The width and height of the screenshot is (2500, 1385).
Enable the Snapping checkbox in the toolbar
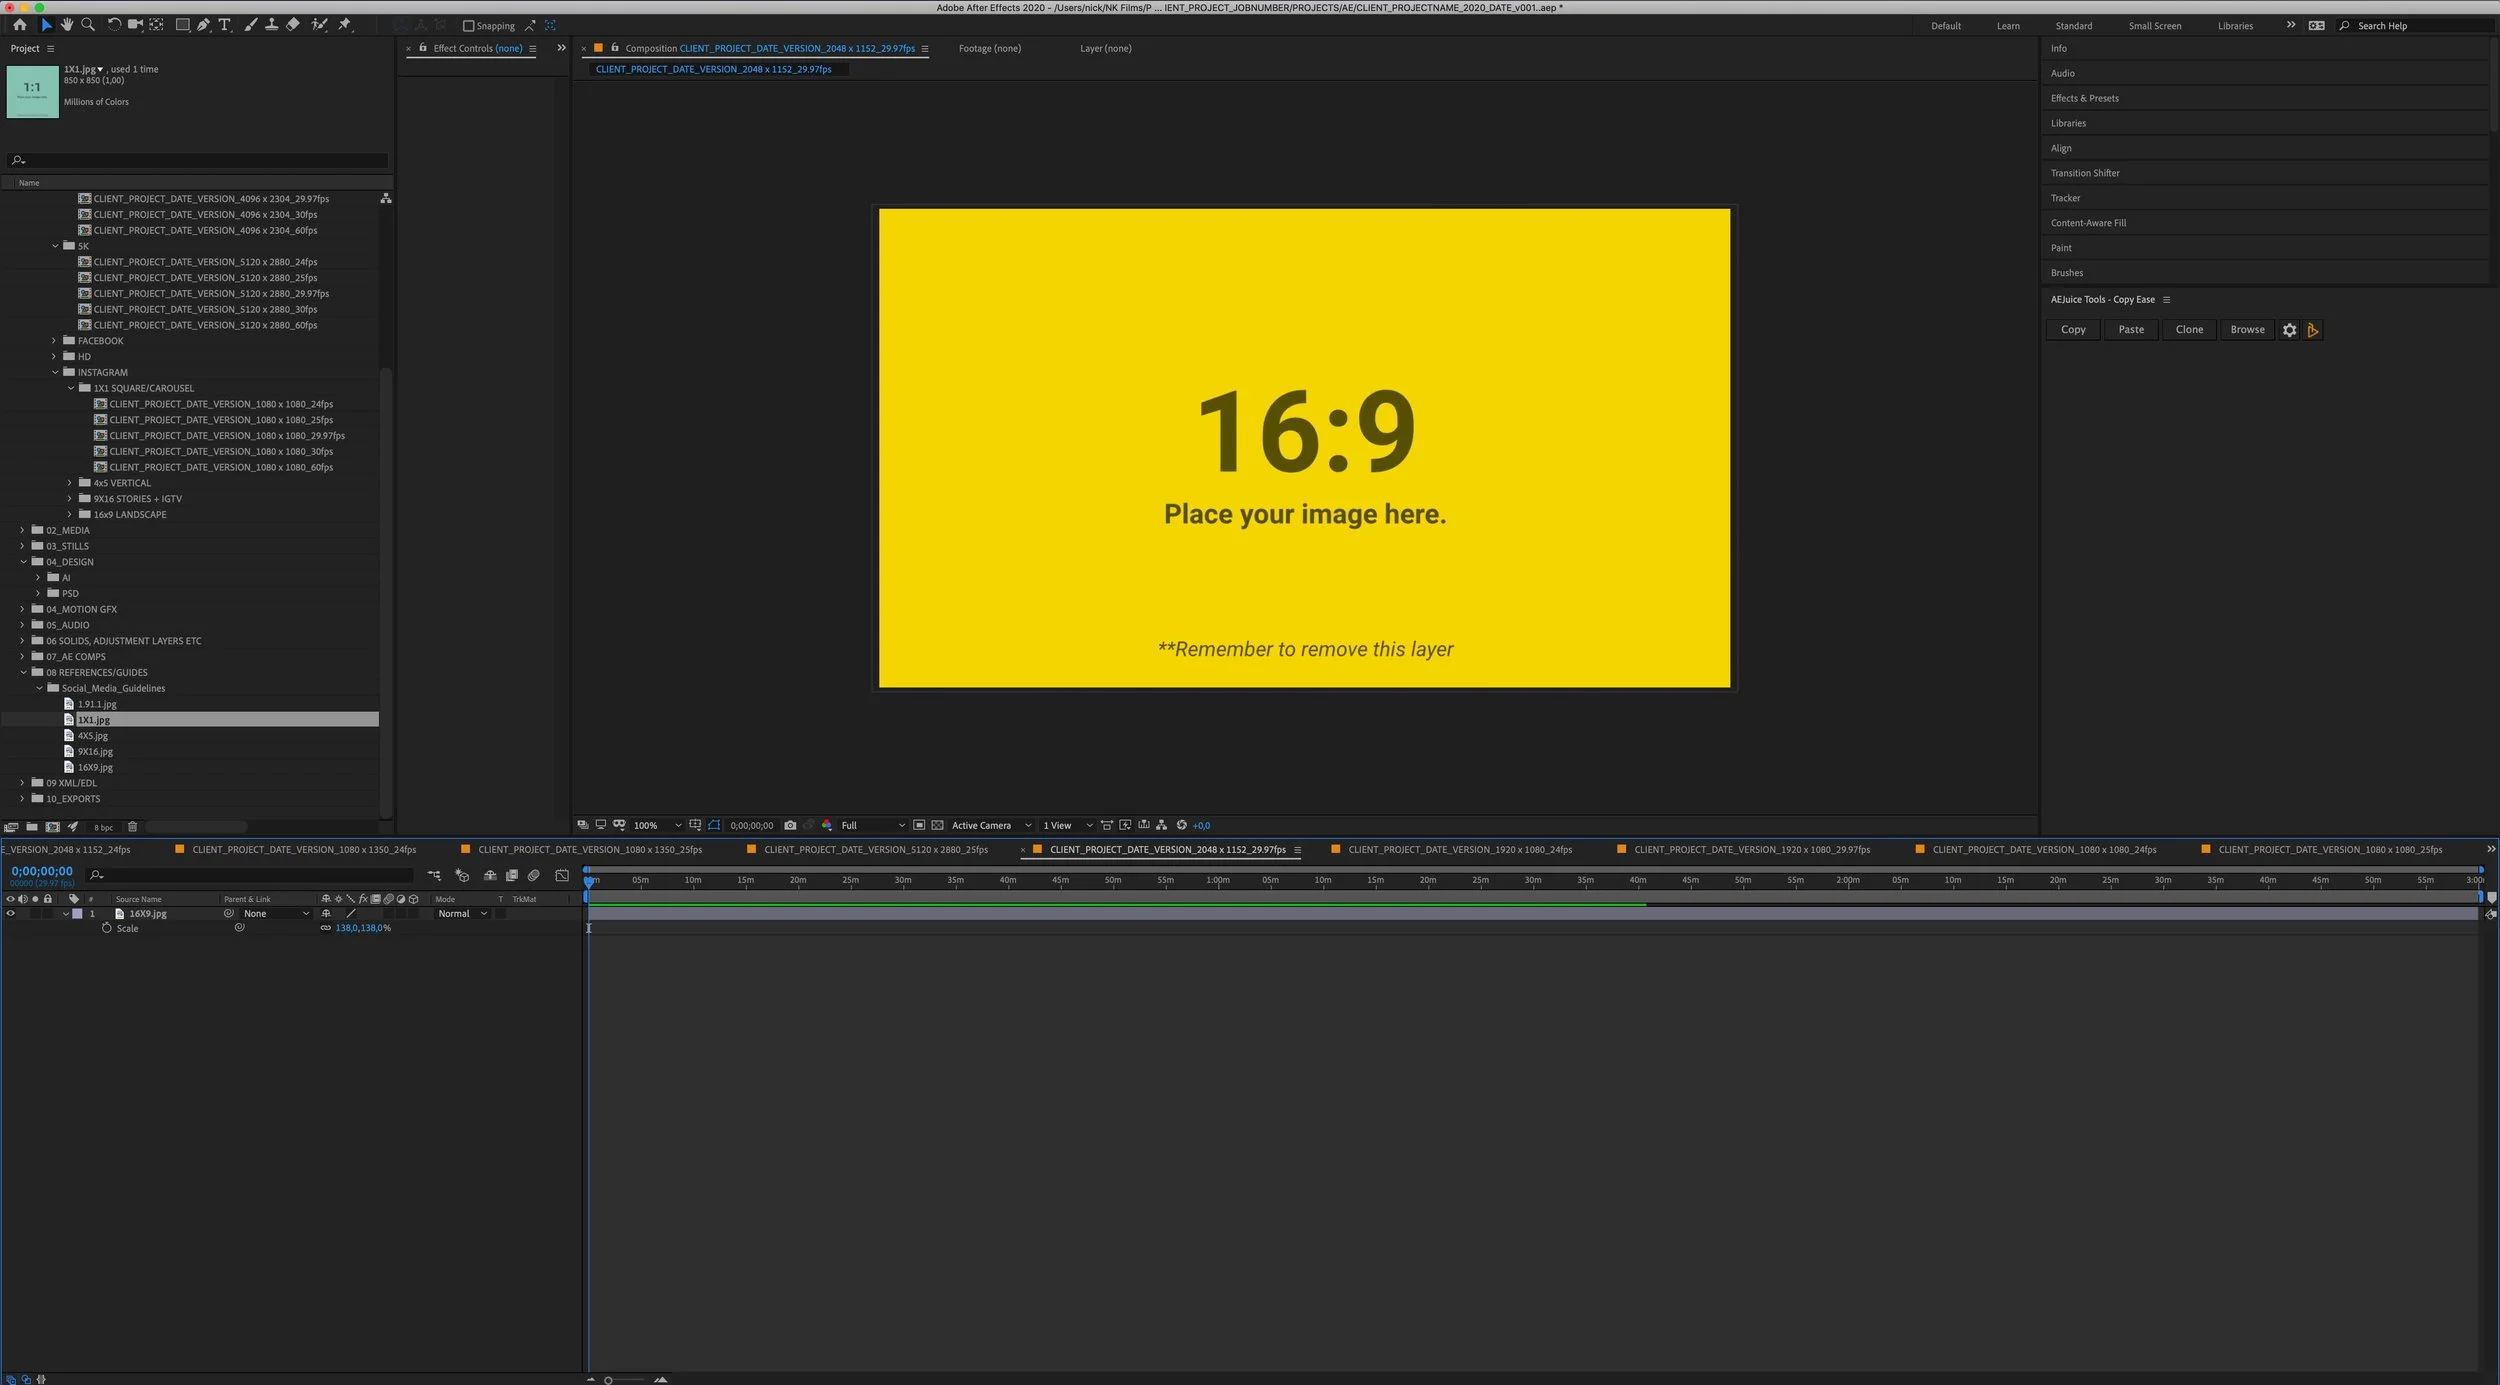pyautogui.click(x=468, y=25)
